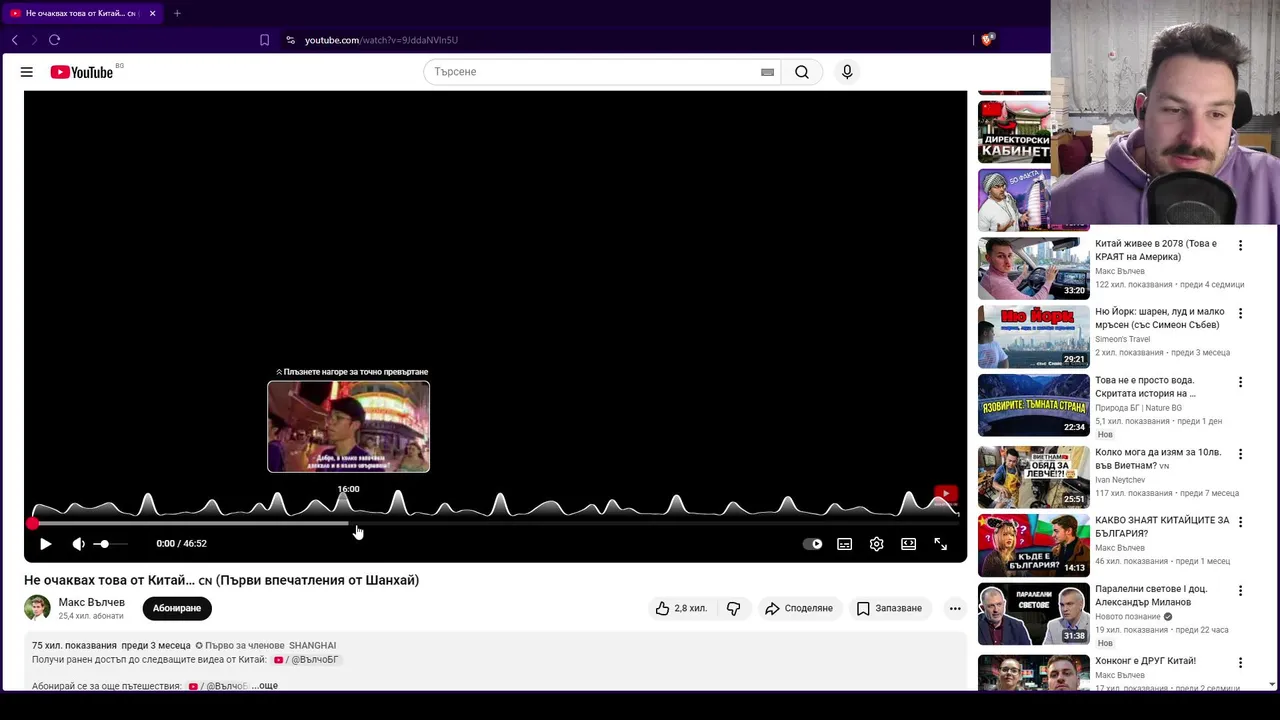
Task: Open the Макс Вълчев channel avatar
Action: pyautogui.click(x=37, y=608)
